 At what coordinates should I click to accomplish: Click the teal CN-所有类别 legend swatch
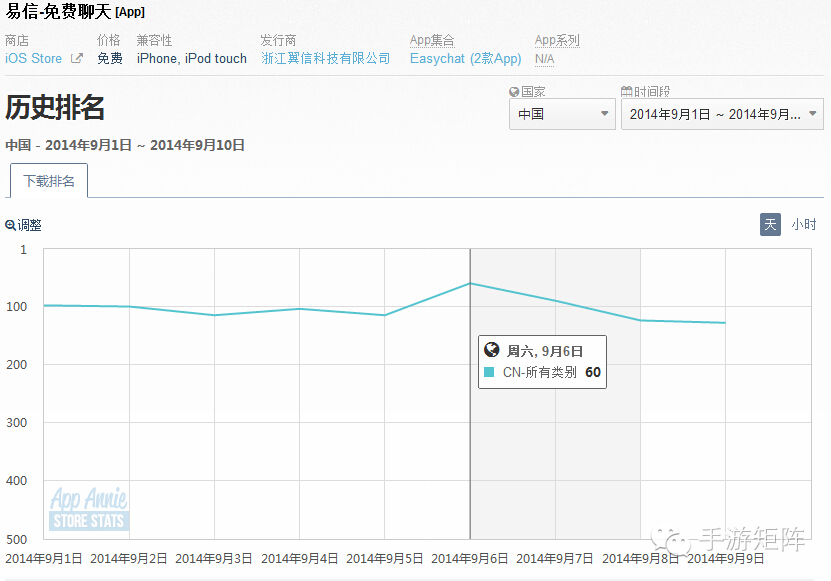coord(489,372)
